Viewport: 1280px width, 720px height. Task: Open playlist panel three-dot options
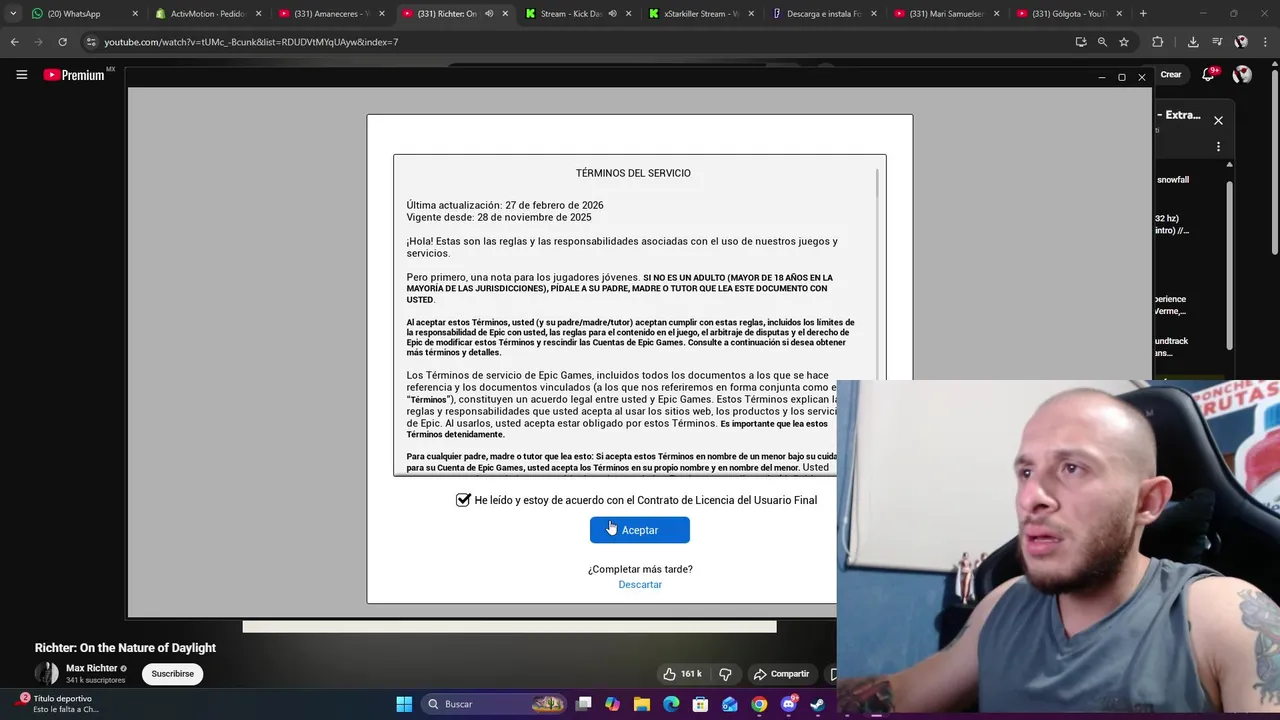pyautogui.click(x=1218, y=146)
